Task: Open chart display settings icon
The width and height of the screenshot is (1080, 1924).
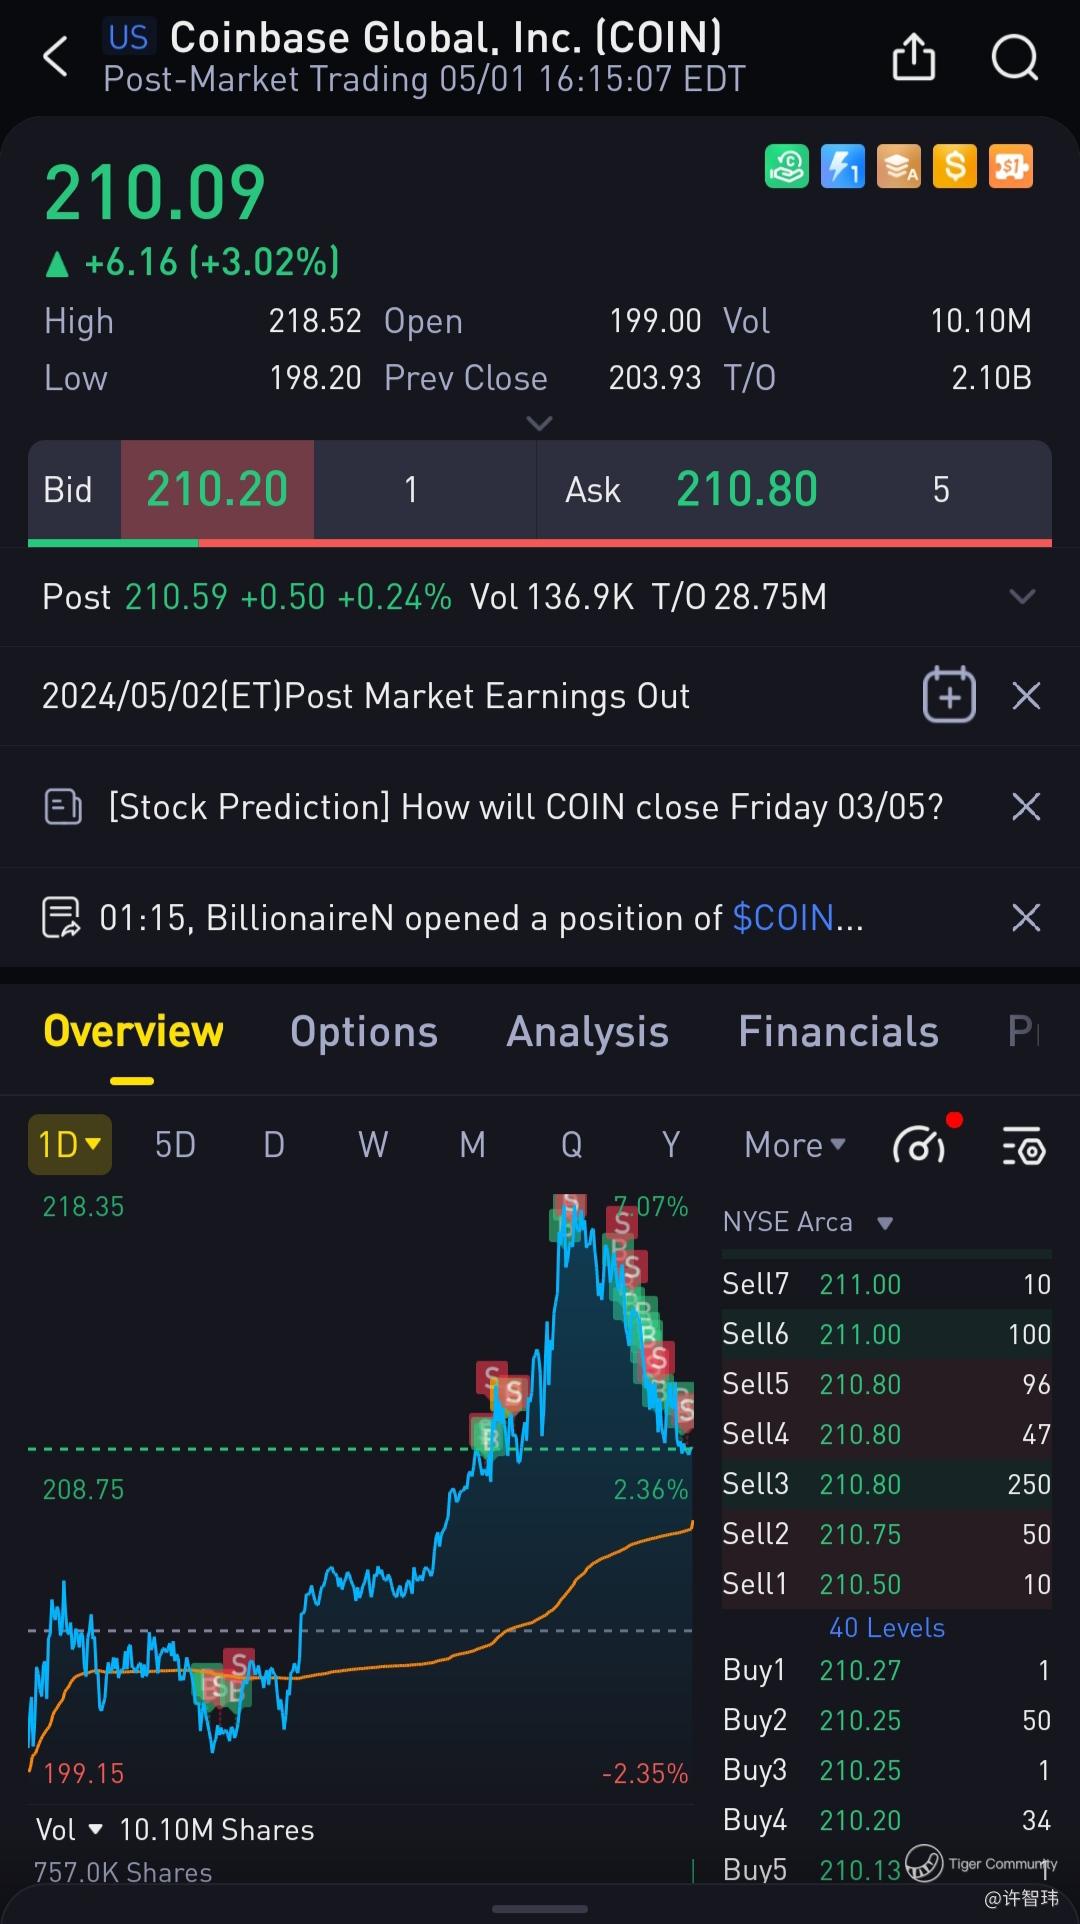Action: coord(1023,1145)
